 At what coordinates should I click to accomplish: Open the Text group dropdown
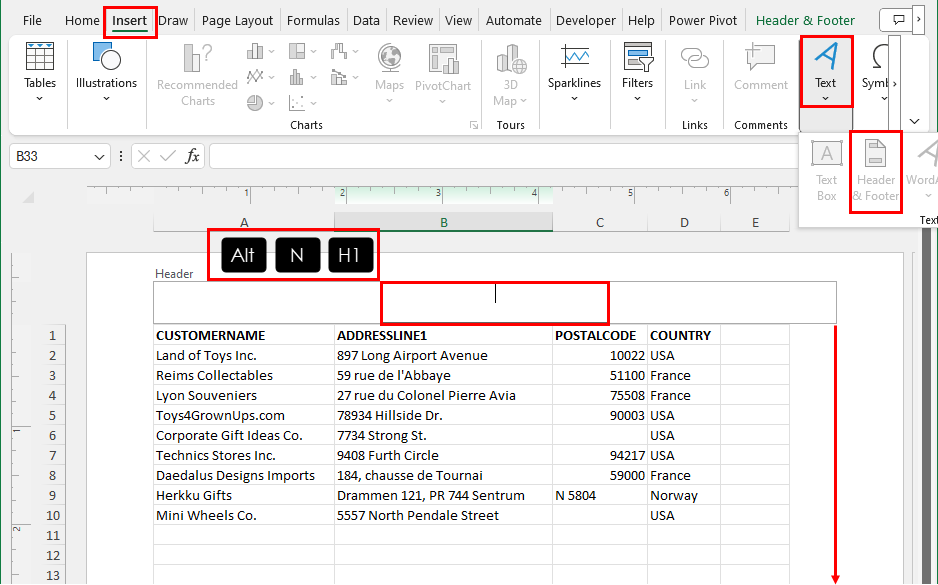pos(826,72)
